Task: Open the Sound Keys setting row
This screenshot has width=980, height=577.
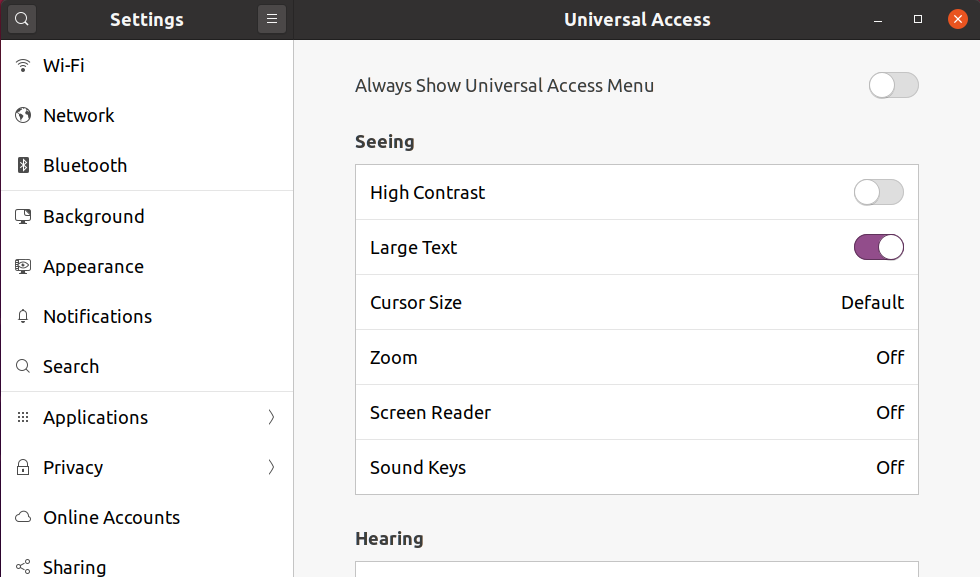Action: click(x=636, y=467)
